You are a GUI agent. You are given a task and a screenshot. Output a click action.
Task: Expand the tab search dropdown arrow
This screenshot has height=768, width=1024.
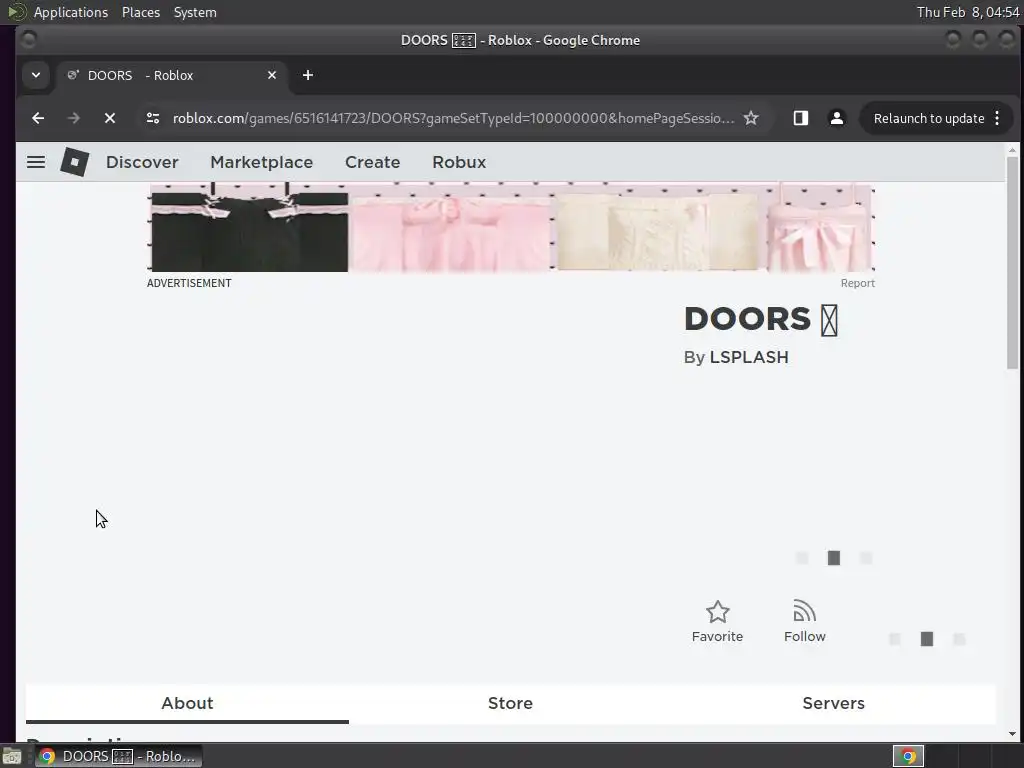click(36, 75)
